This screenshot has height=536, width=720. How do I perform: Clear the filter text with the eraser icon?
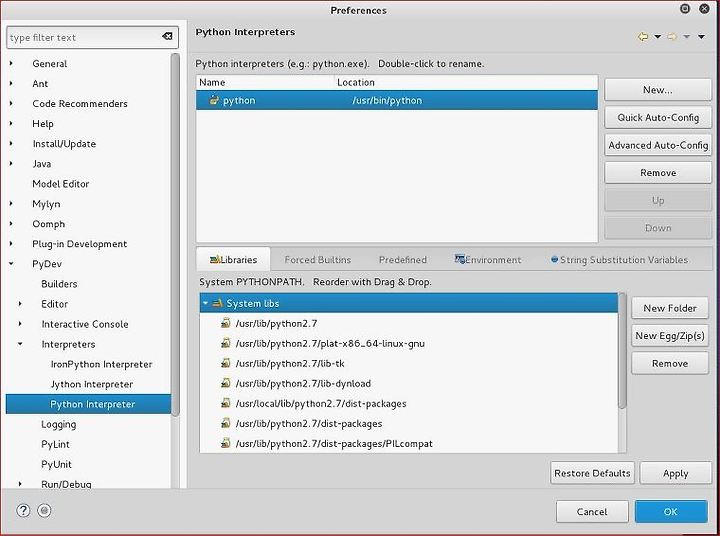[168, 36]
